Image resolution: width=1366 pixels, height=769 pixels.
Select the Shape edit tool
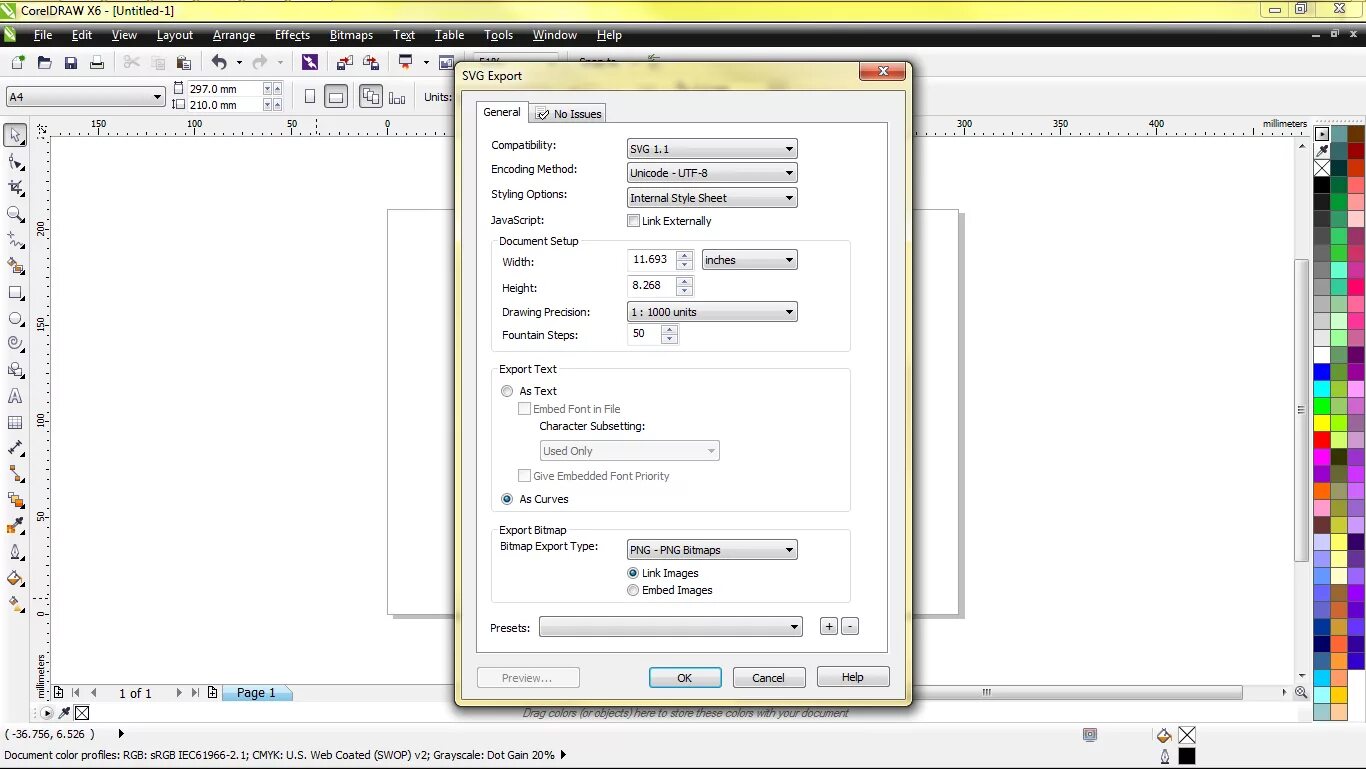pos(15,162)
